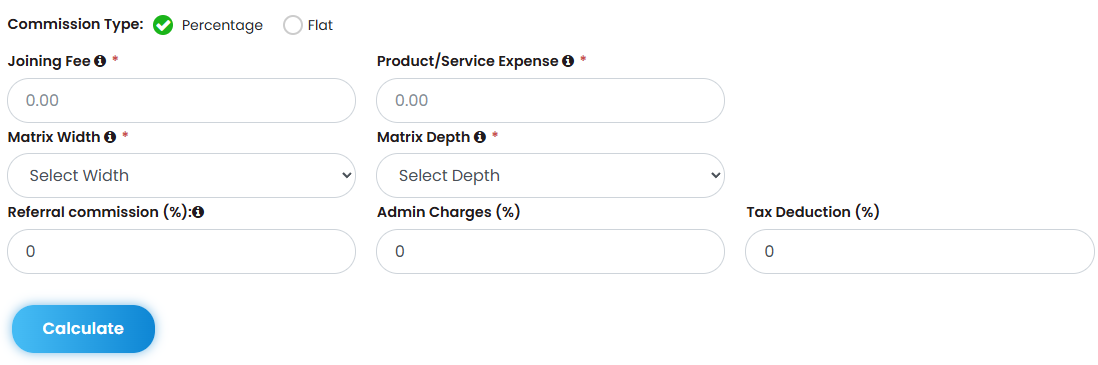Screen dimensions: 1098x365
Task: Select the Flat commission type radio
Action: point(293,25)
